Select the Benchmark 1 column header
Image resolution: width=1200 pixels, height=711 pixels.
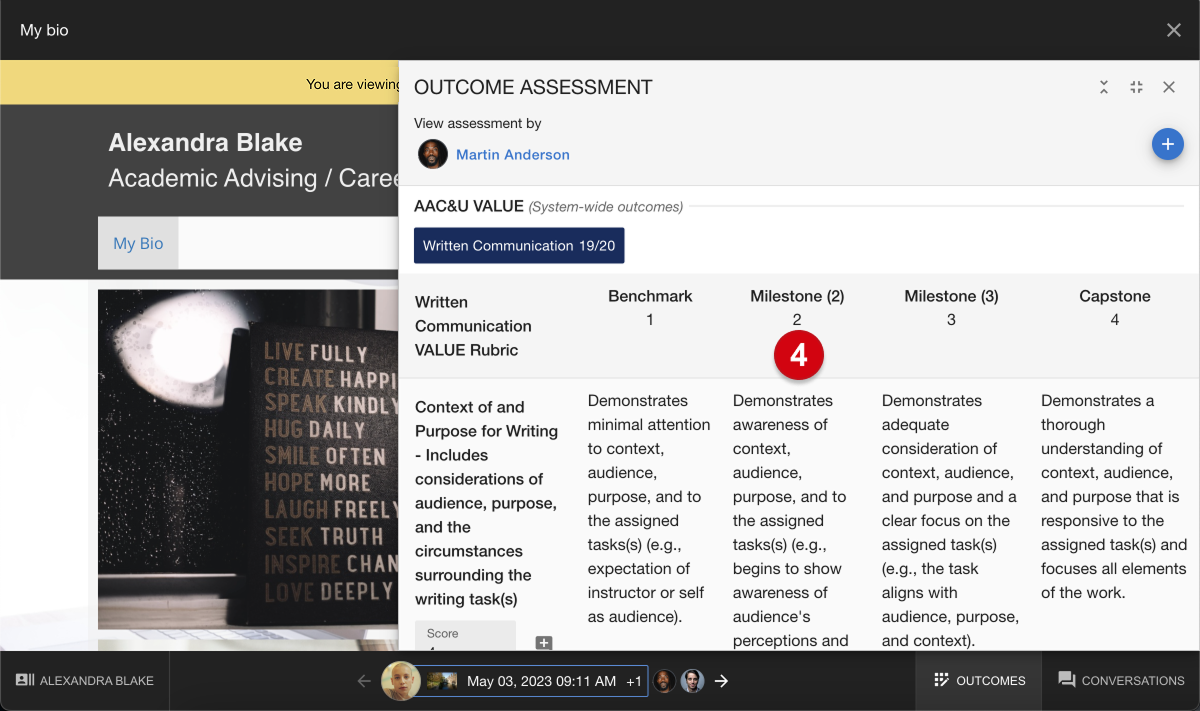650,308
